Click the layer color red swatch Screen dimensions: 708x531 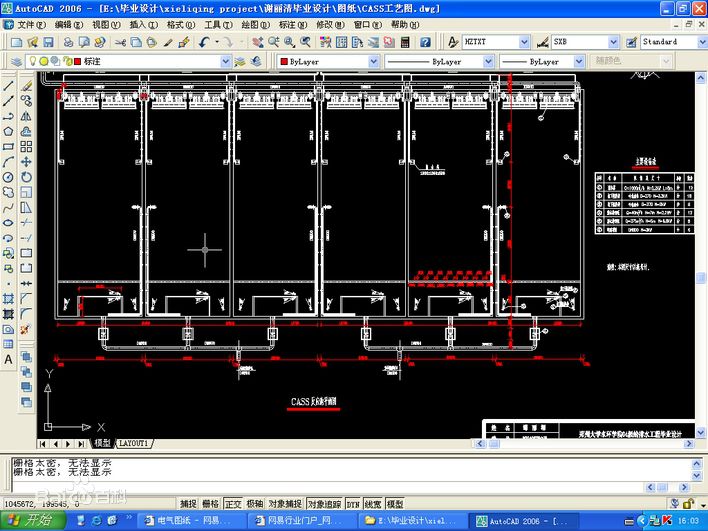[77, 61]
